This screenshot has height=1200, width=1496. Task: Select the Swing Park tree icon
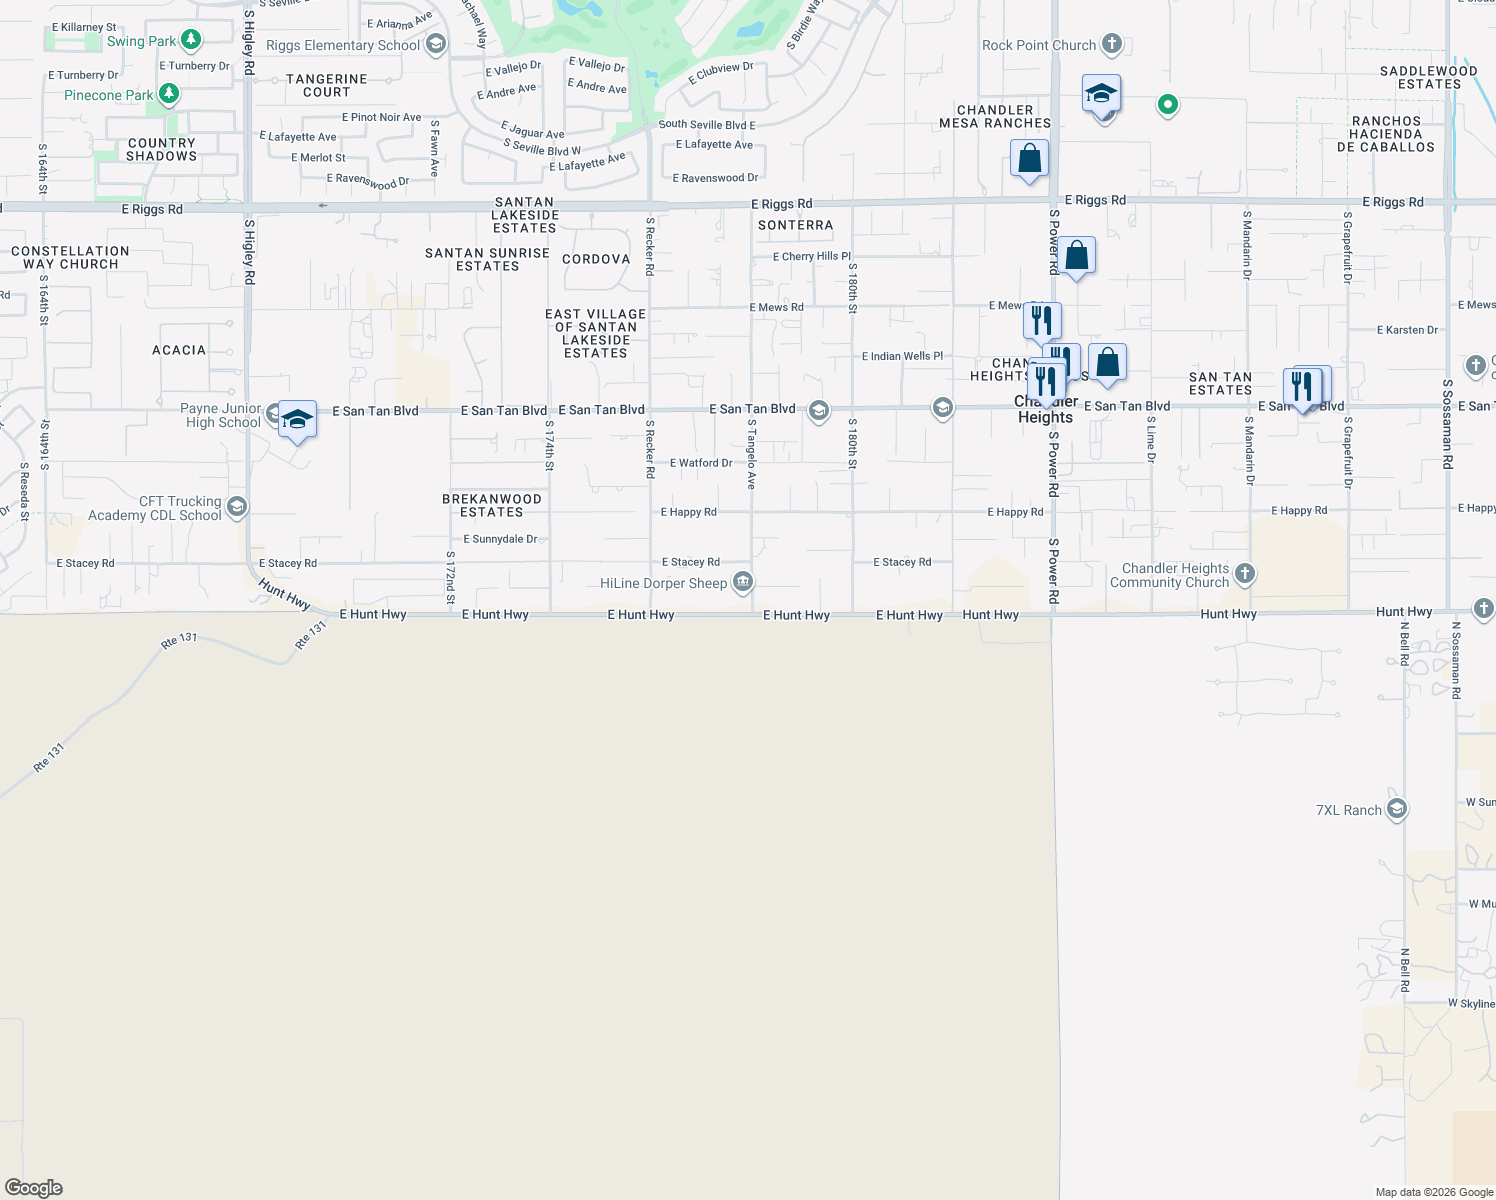point(189,40)
